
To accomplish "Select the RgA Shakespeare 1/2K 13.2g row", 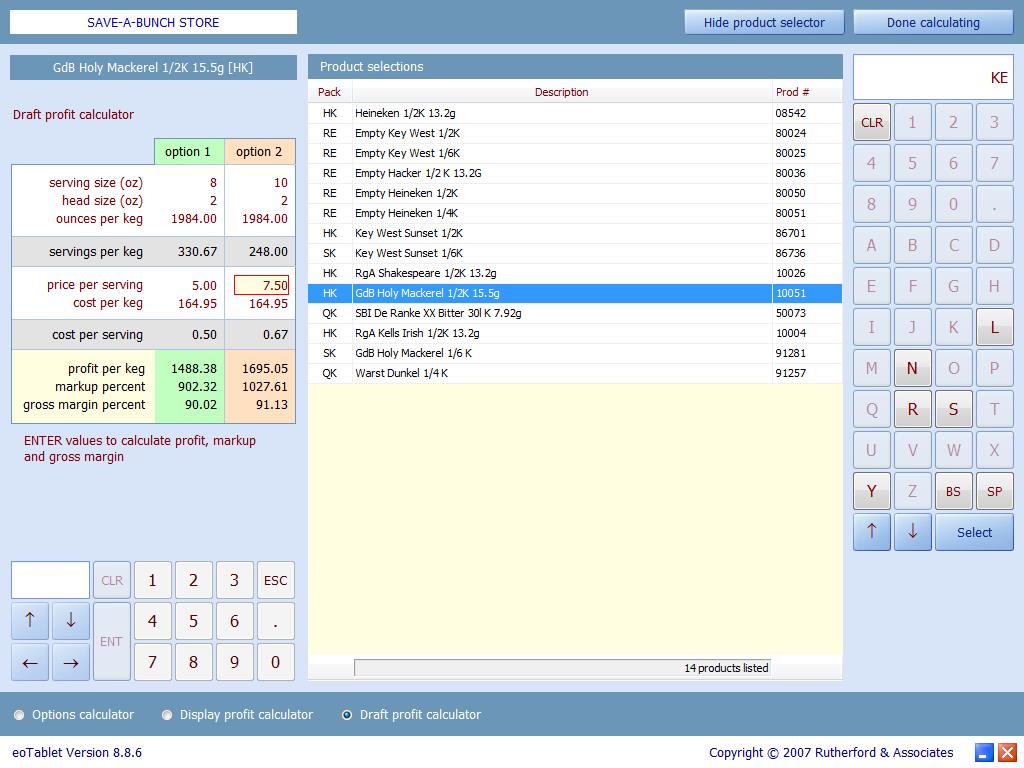I will [x=575, y=273].
